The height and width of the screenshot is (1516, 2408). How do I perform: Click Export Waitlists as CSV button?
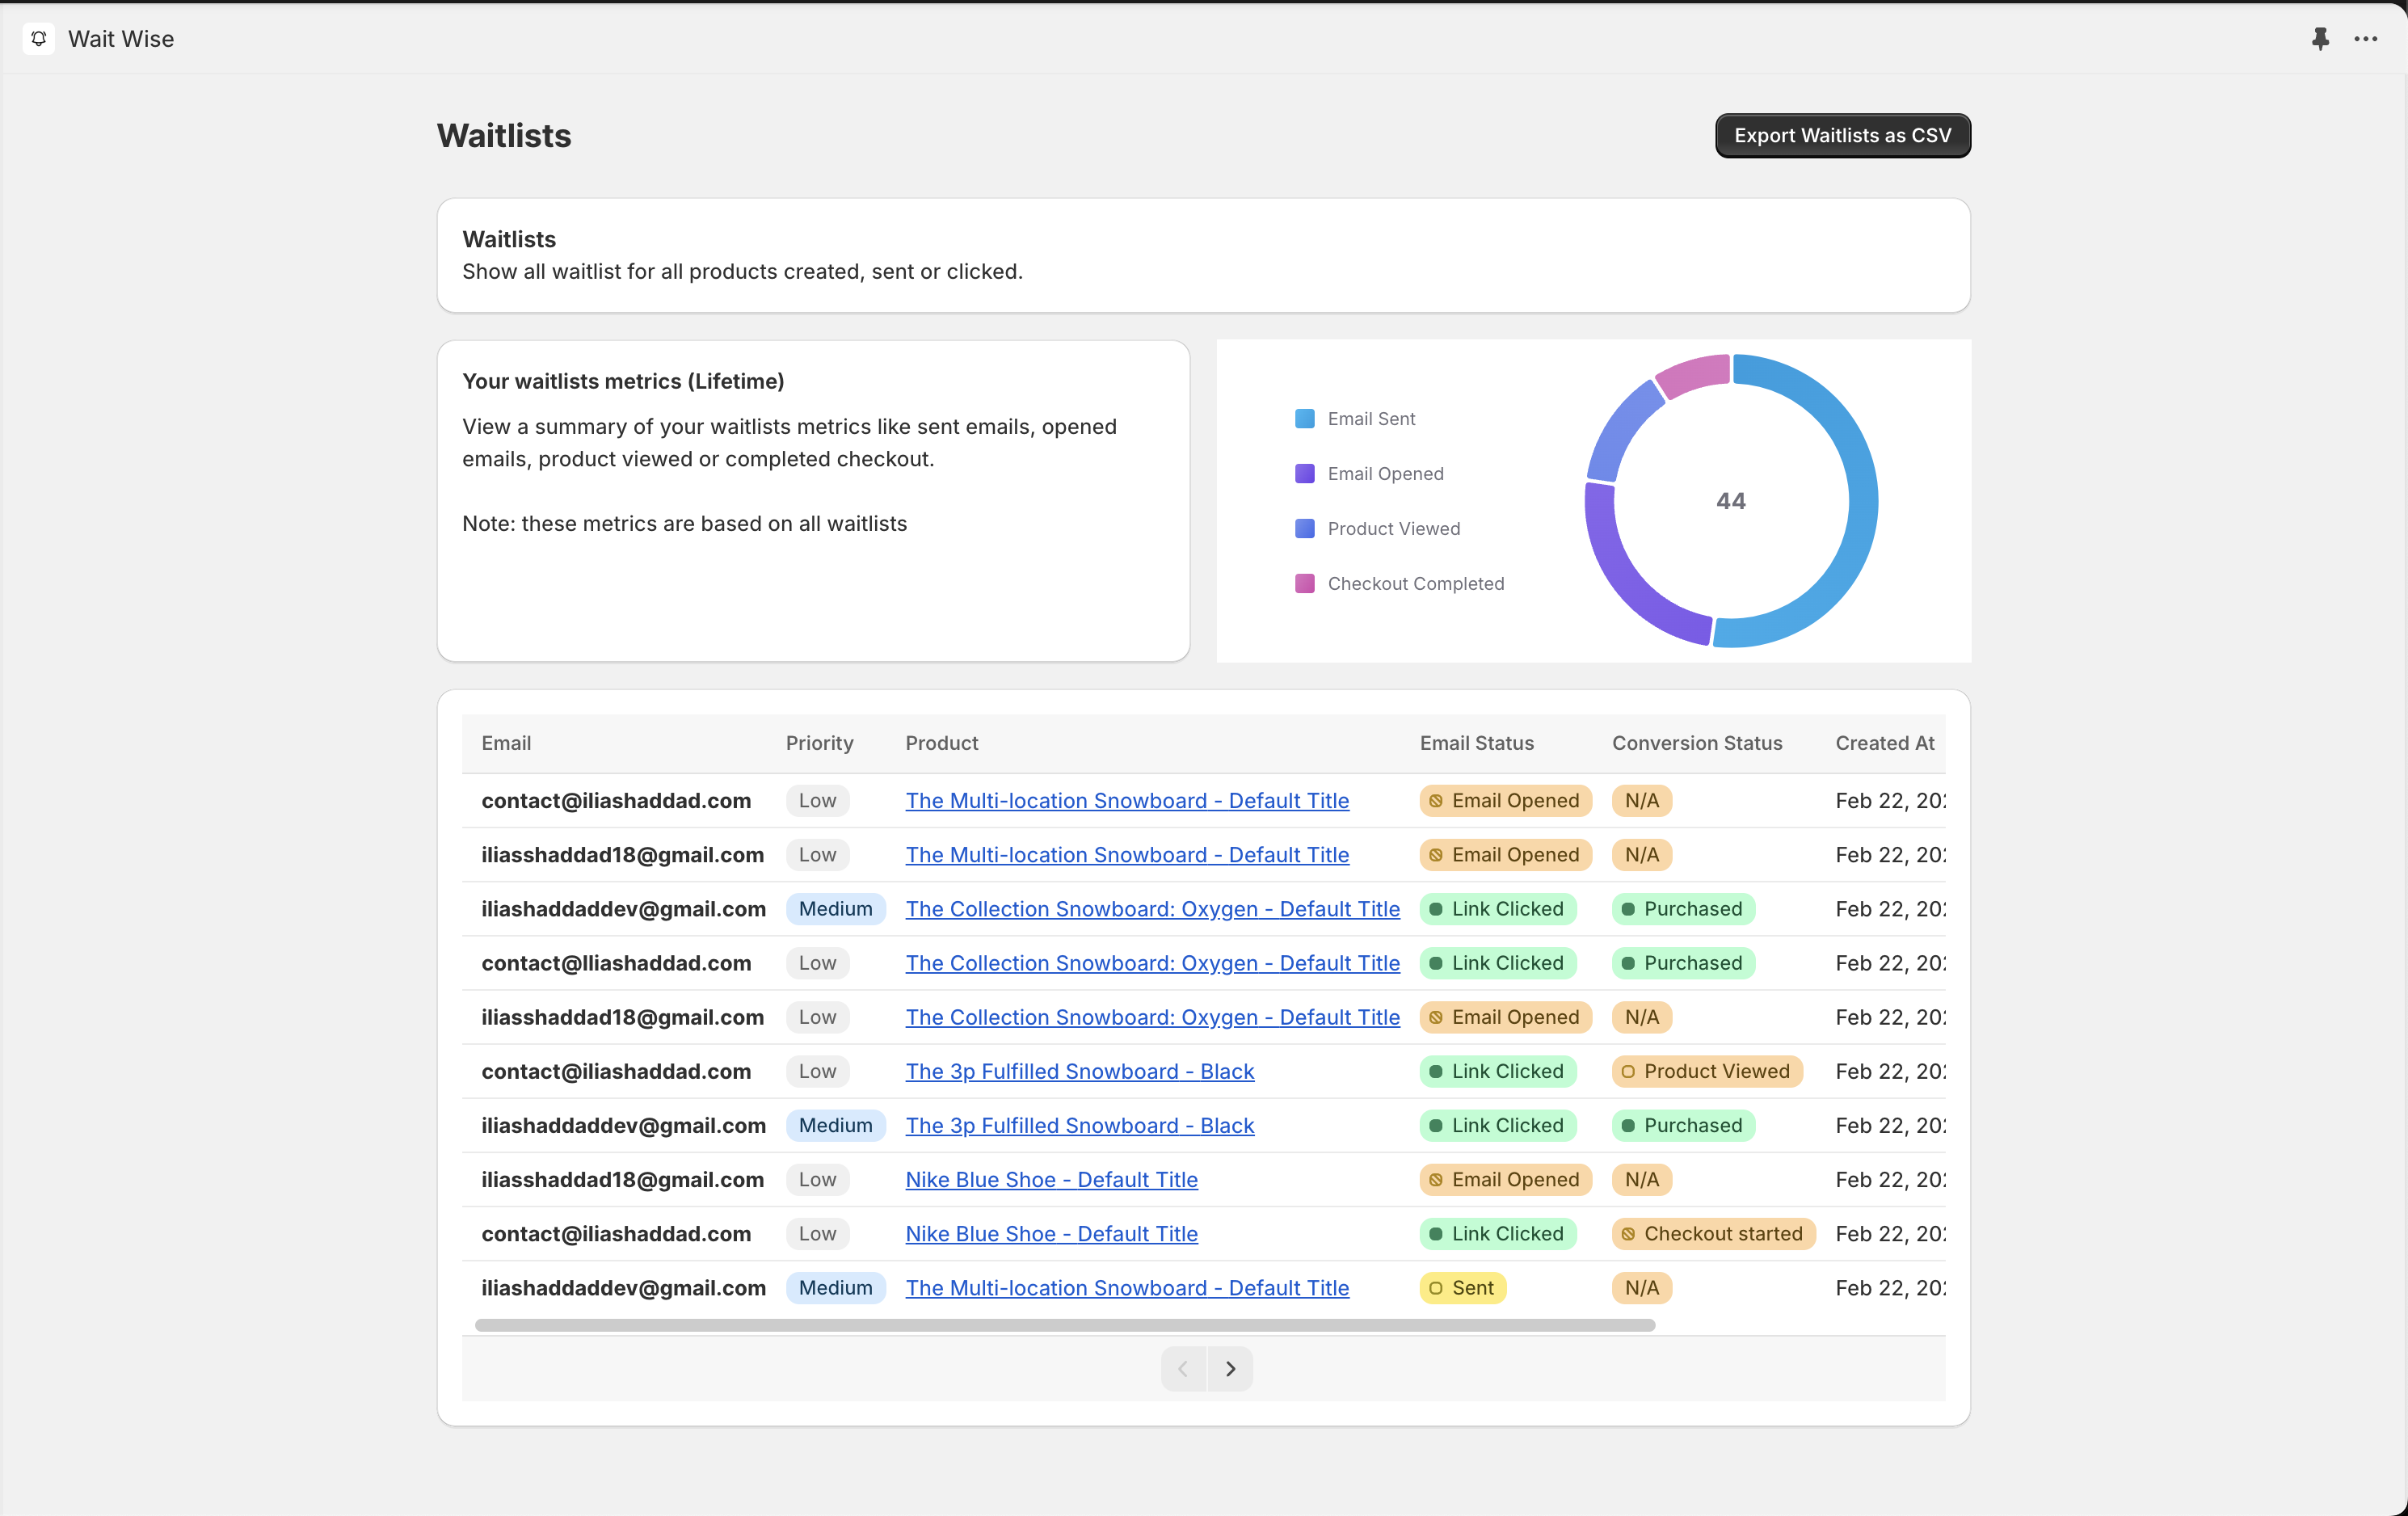[x=1842, y=135]
